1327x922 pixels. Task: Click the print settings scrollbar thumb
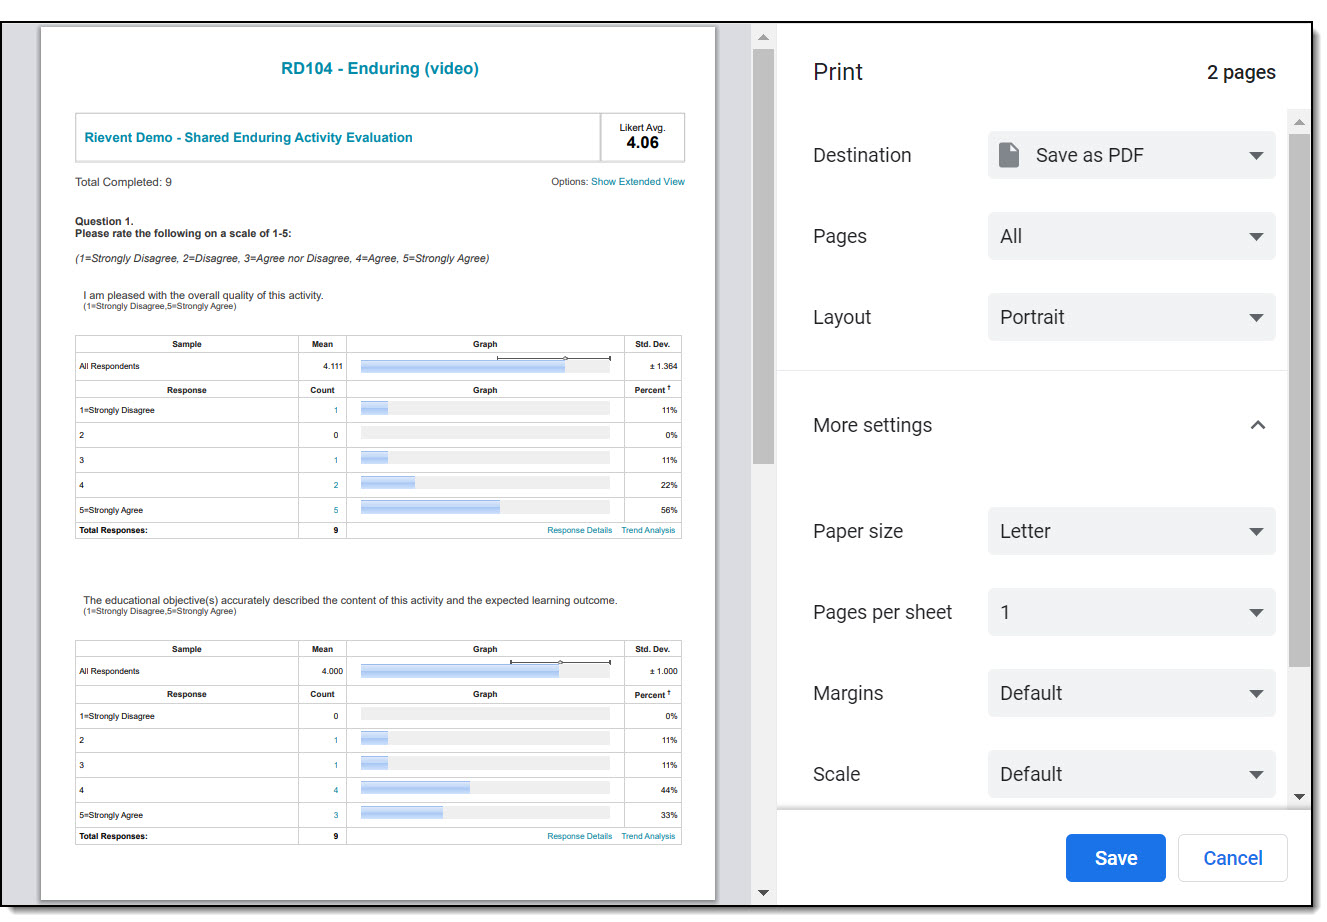(1299, 400)
